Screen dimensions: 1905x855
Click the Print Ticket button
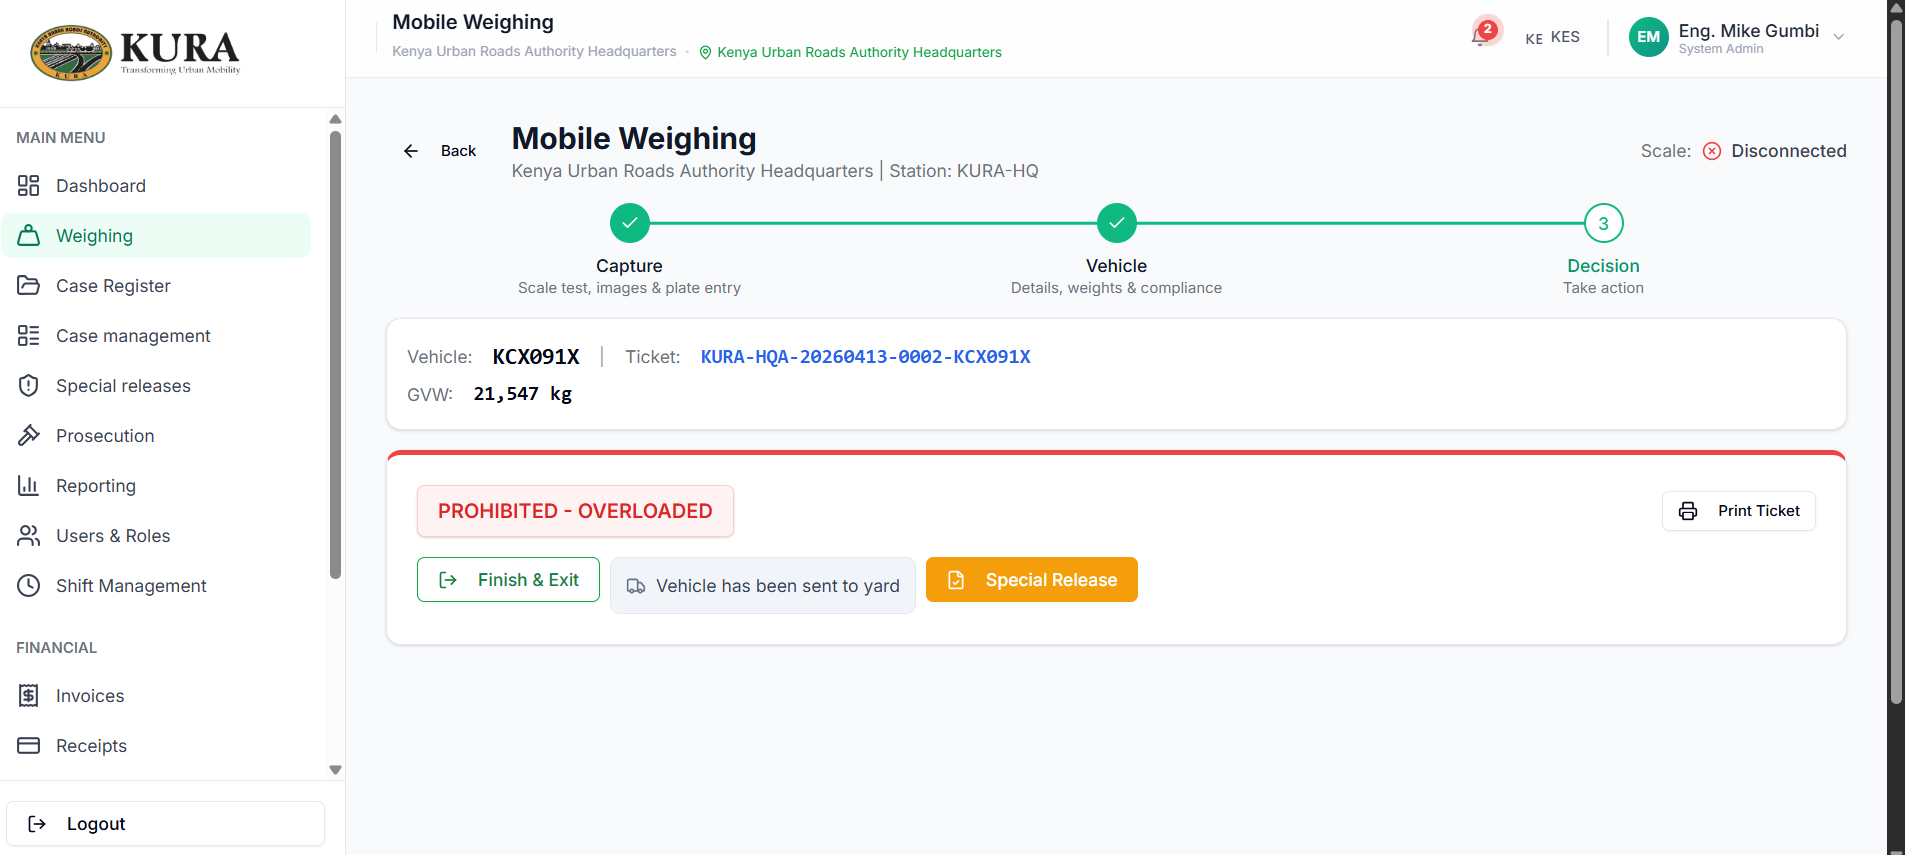[1738, 511]
